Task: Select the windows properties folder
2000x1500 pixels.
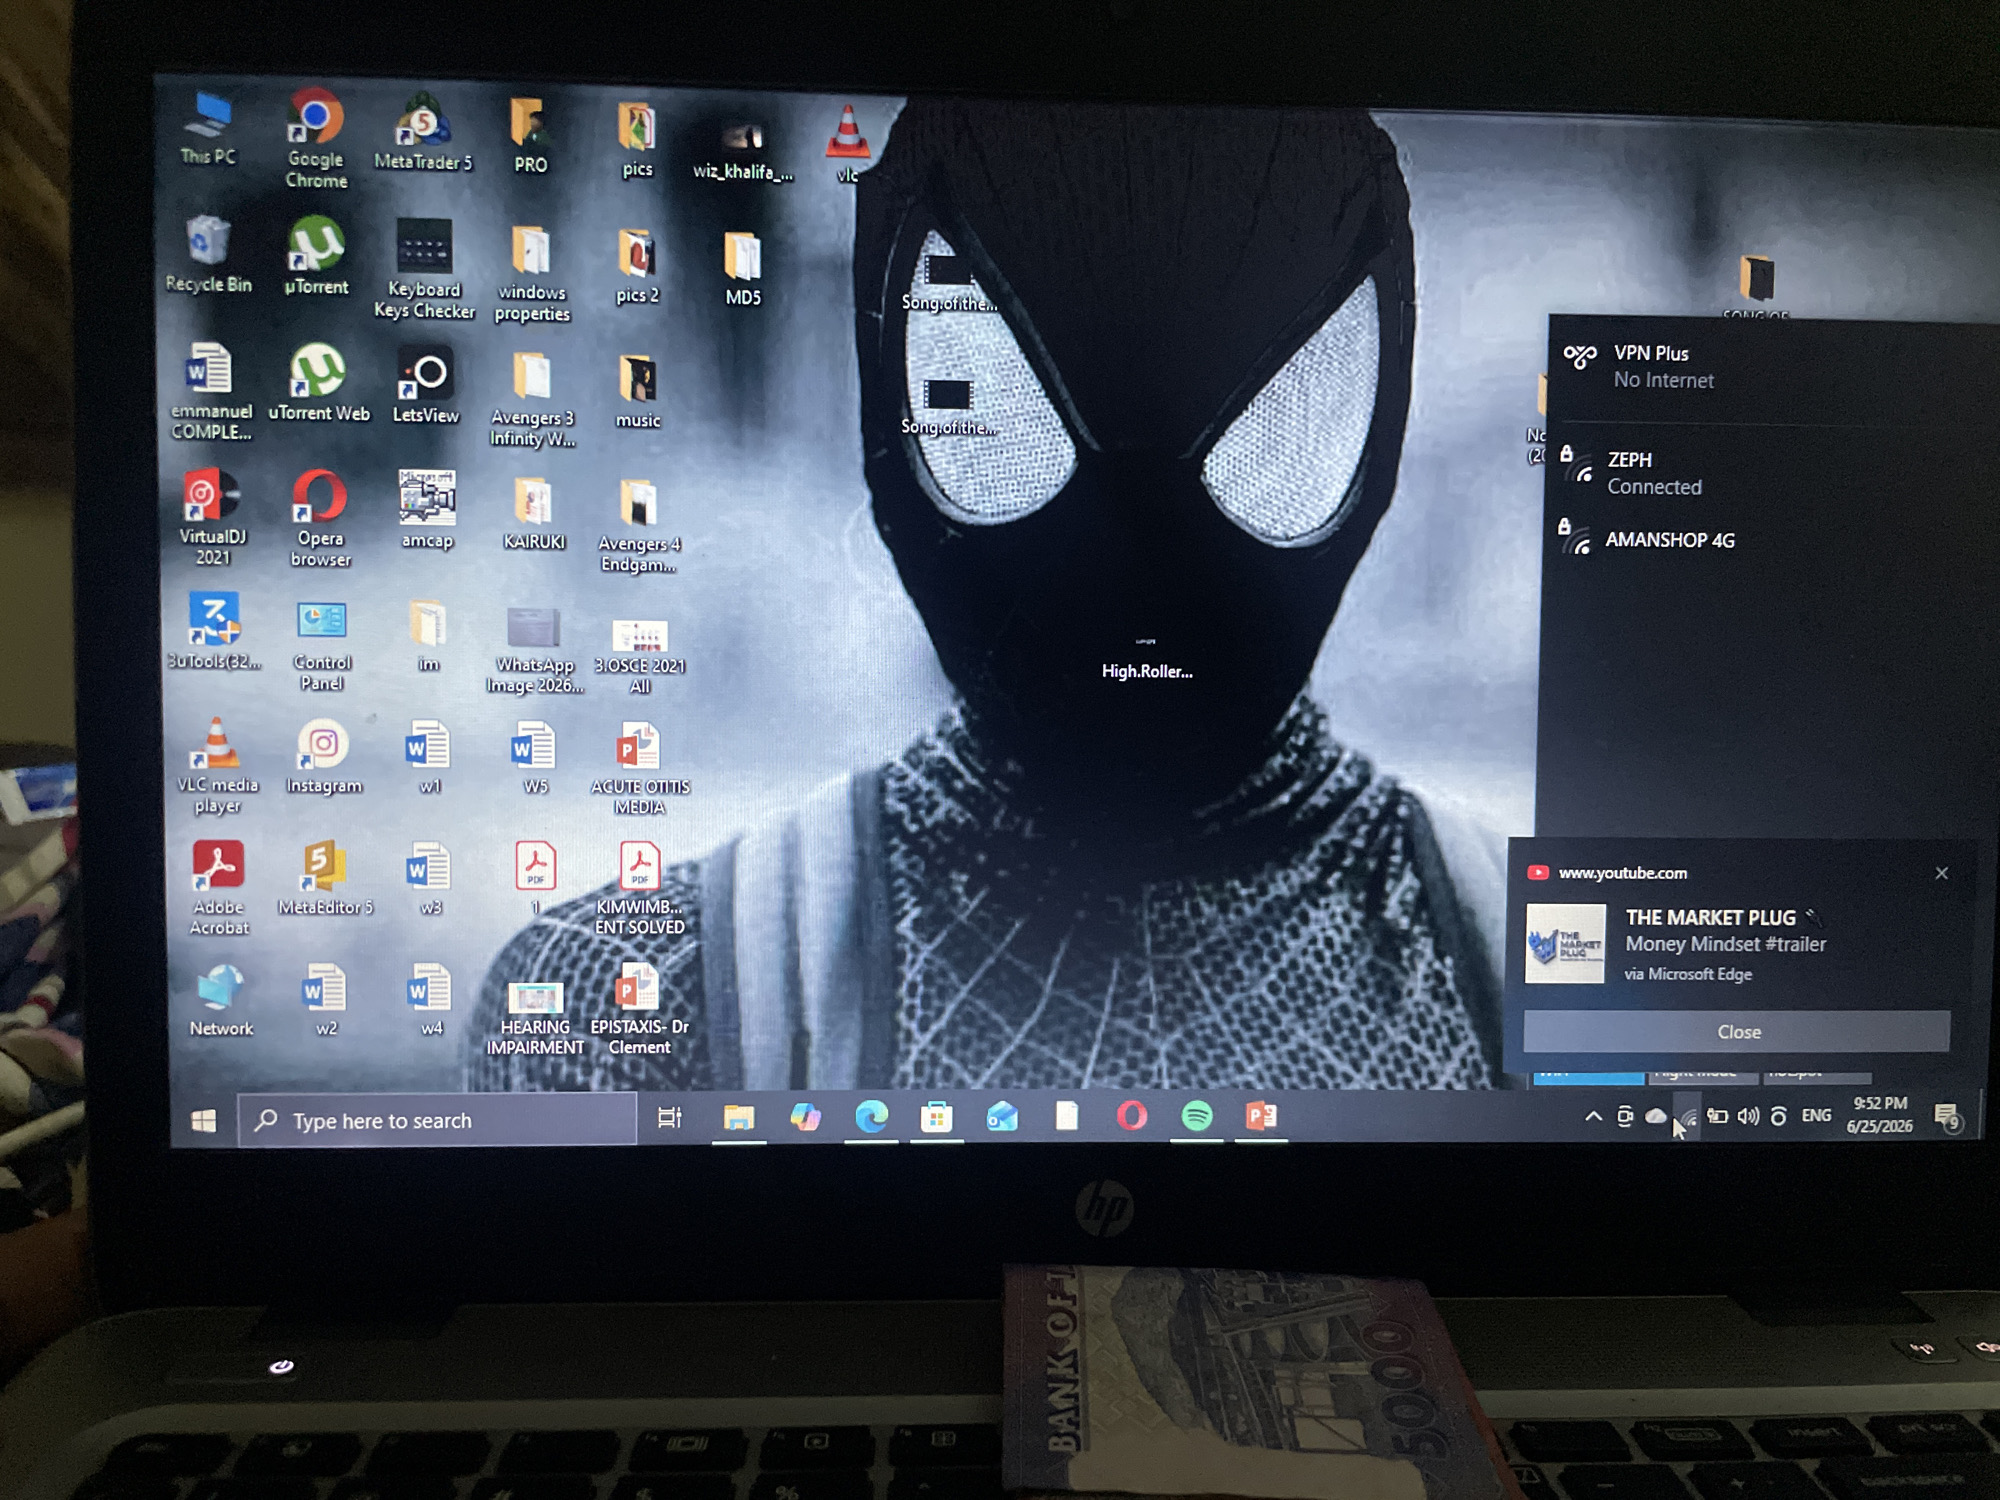Action: pyautogui.click(x=531, y=274)
